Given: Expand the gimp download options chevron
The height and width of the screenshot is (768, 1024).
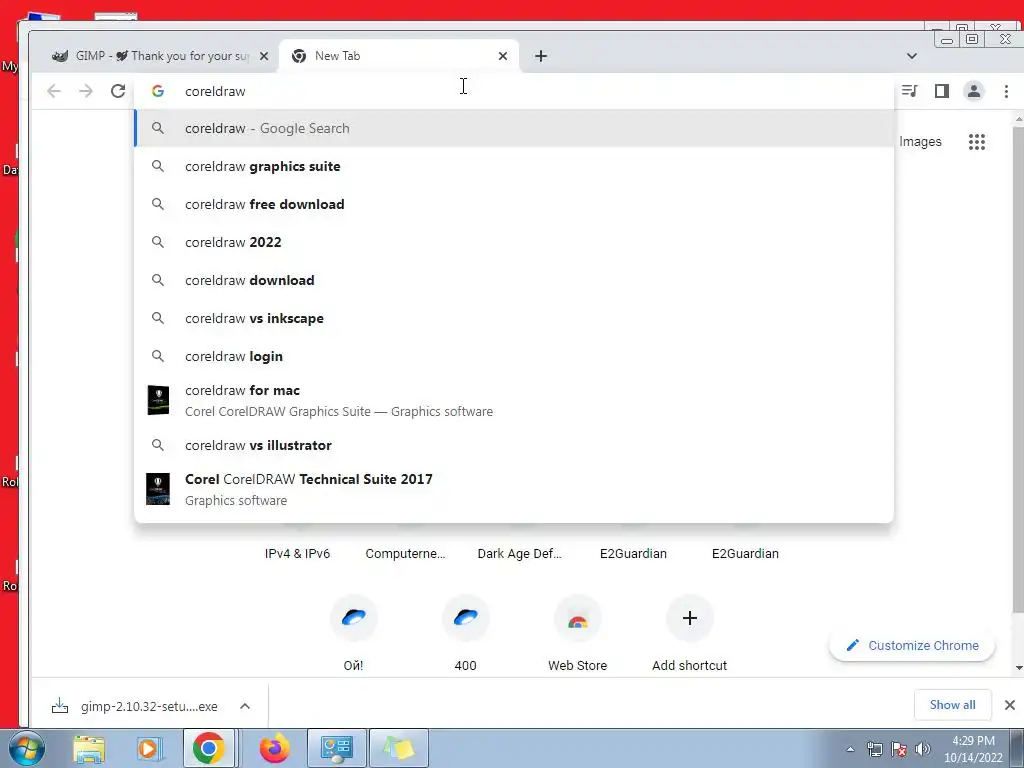Looking at the screenshot, I should click(x=245, y=706).
